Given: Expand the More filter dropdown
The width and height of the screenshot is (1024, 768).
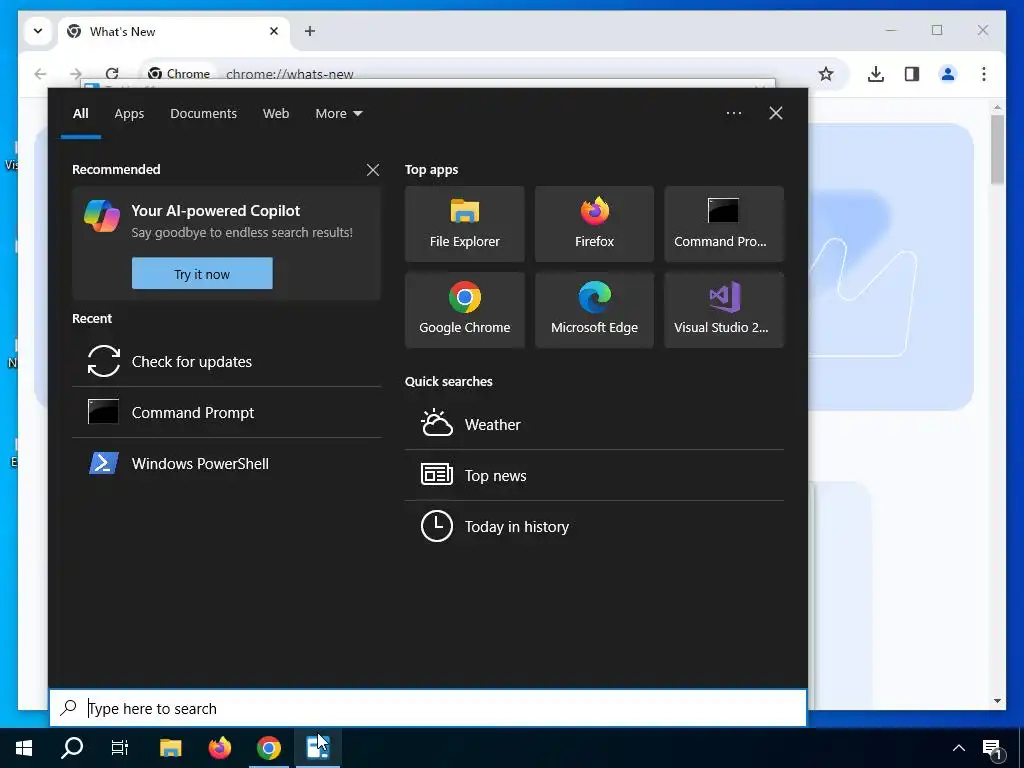Looking at the screenshot, I should click(x=338, y=114).
